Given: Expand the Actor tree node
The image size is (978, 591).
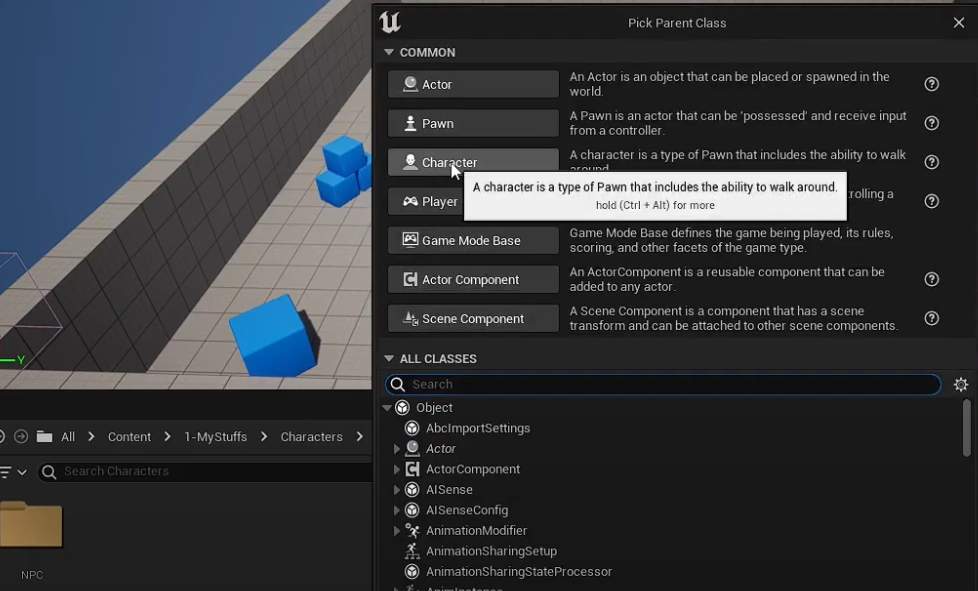Looking at the screenshot, I should [397, 449].
